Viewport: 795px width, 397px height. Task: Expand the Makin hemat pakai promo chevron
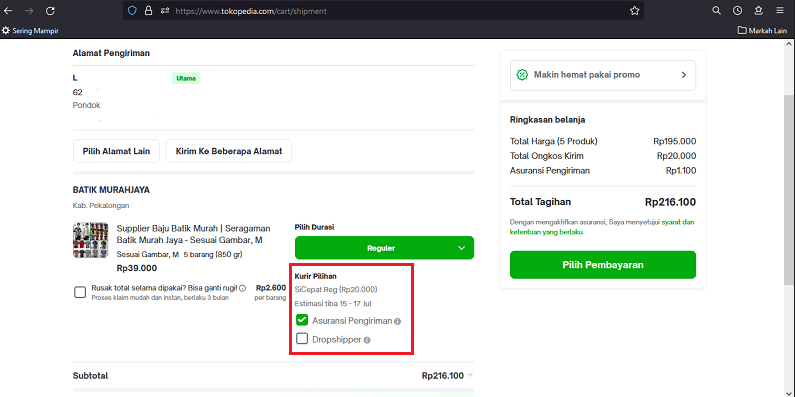[x=683, y=75]
